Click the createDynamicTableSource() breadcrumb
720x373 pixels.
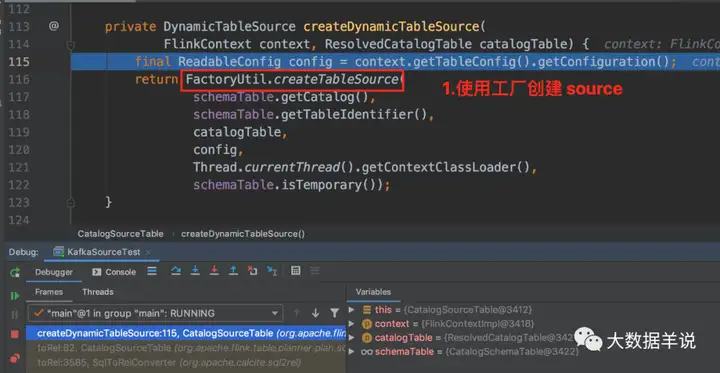pyautogui.click(x=243, y=234)
